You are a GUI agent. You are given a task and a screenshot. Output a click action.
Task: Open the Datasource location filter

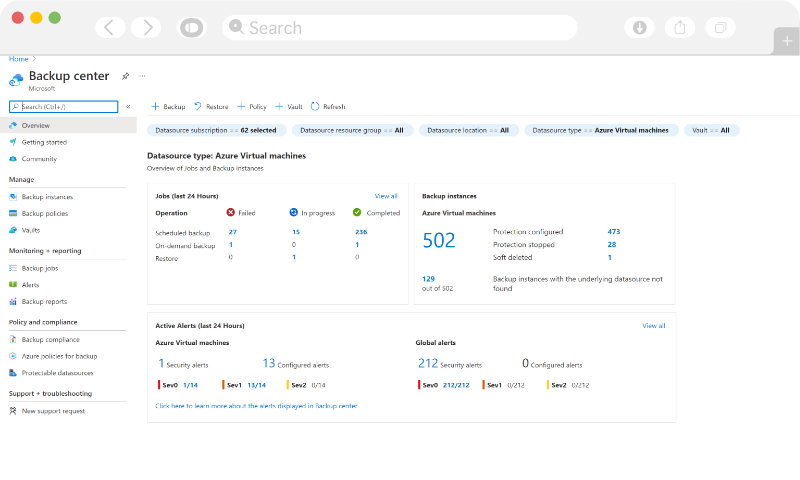click(467, 130)
